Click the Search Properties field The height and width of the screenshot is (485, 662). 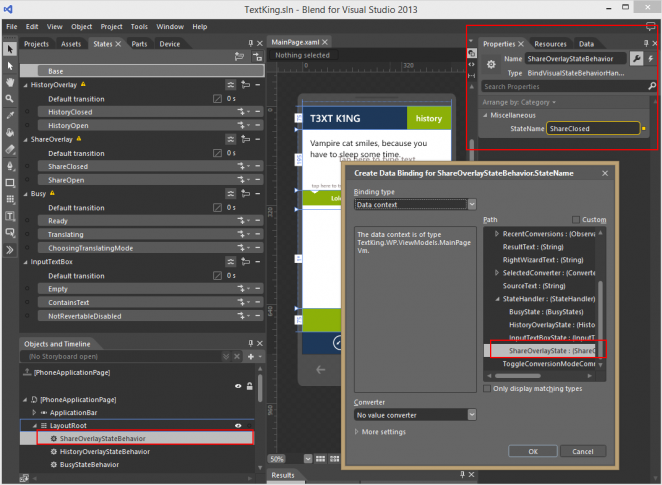(x=564, y=87)
